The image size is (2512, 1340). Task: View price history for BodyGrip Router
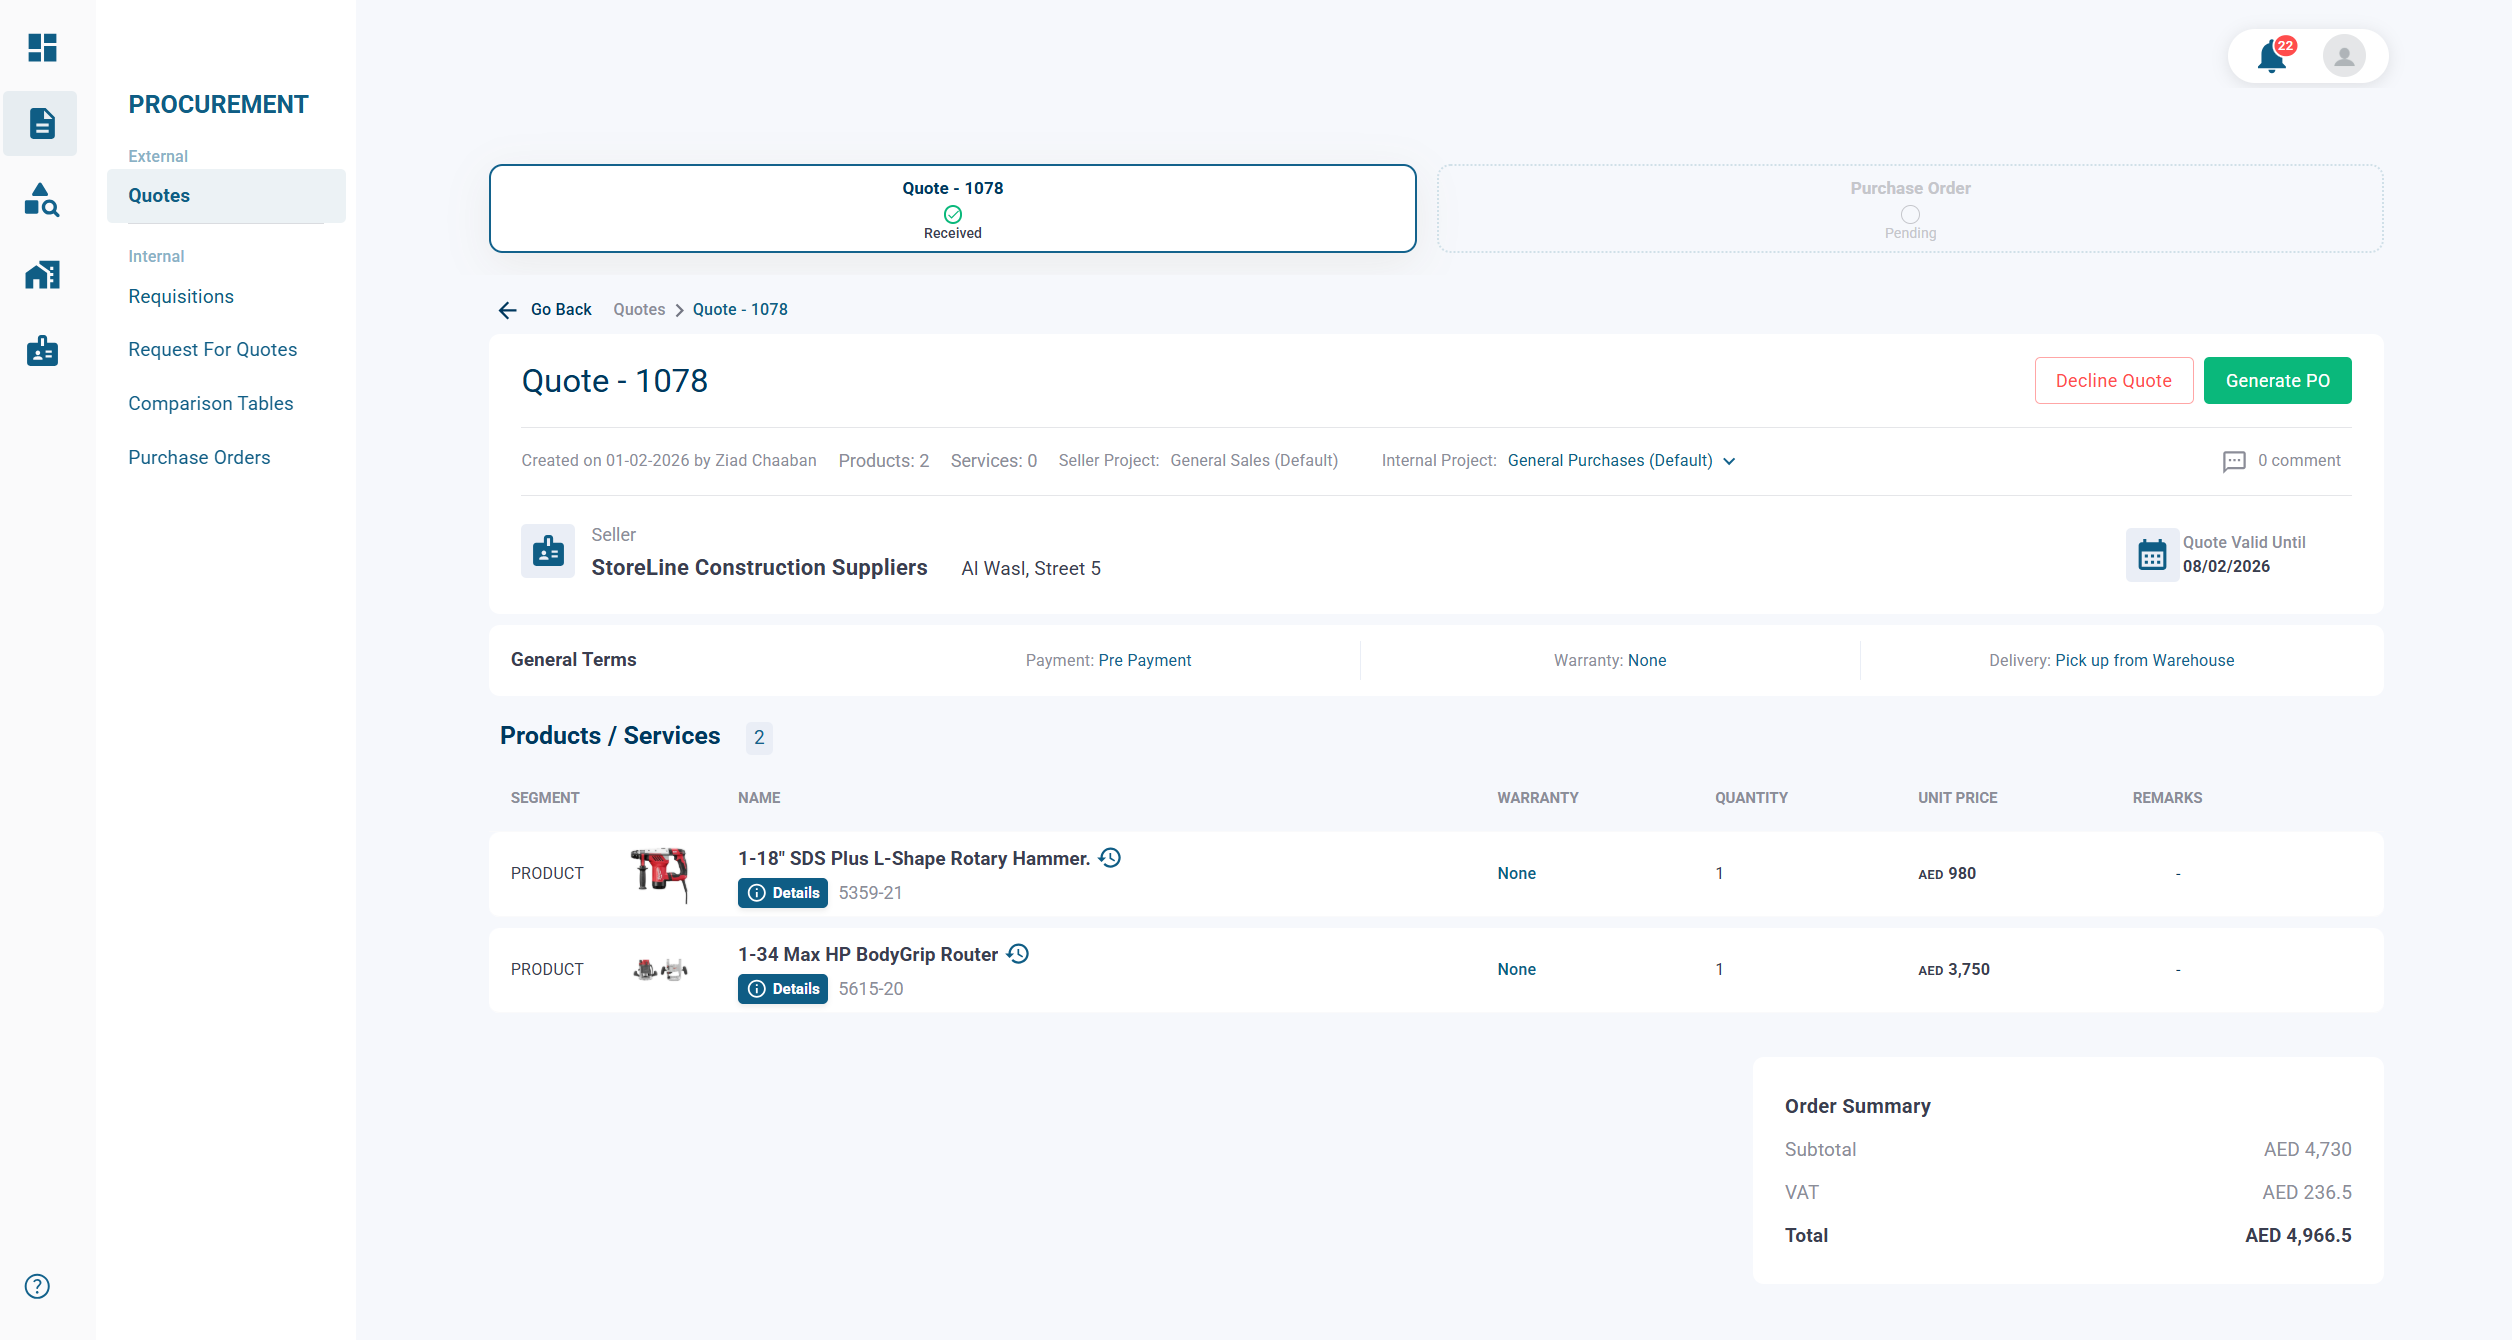pyautogui.click(x=1018, y=954)
